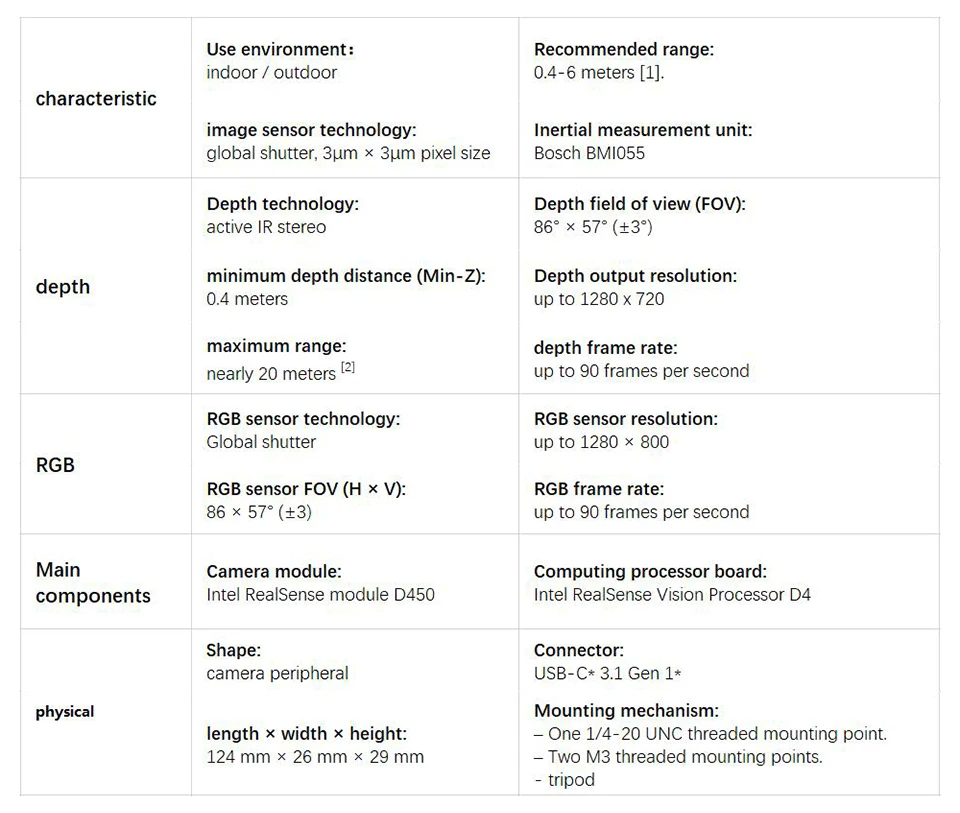Click the 'characteristic' row header

pos(96,98)
